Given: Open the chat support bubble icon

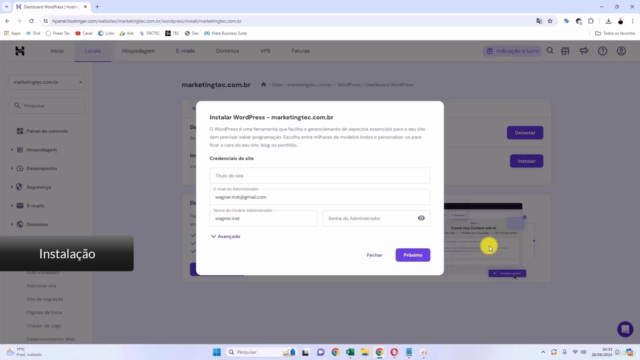Looking at the screenshot, I should [625, 329].
